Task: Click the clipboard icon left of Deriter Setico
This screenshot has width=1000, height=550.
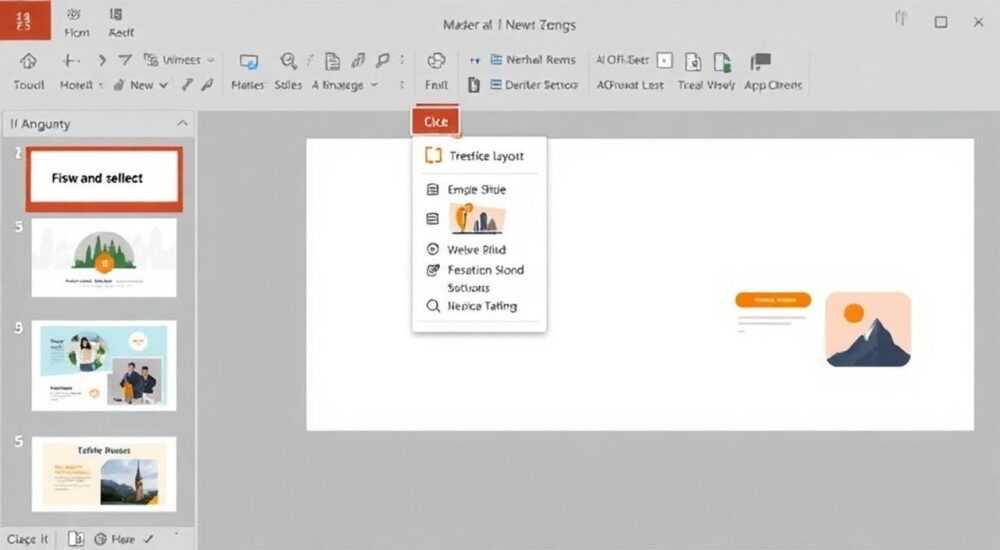Action: (473, 85)
